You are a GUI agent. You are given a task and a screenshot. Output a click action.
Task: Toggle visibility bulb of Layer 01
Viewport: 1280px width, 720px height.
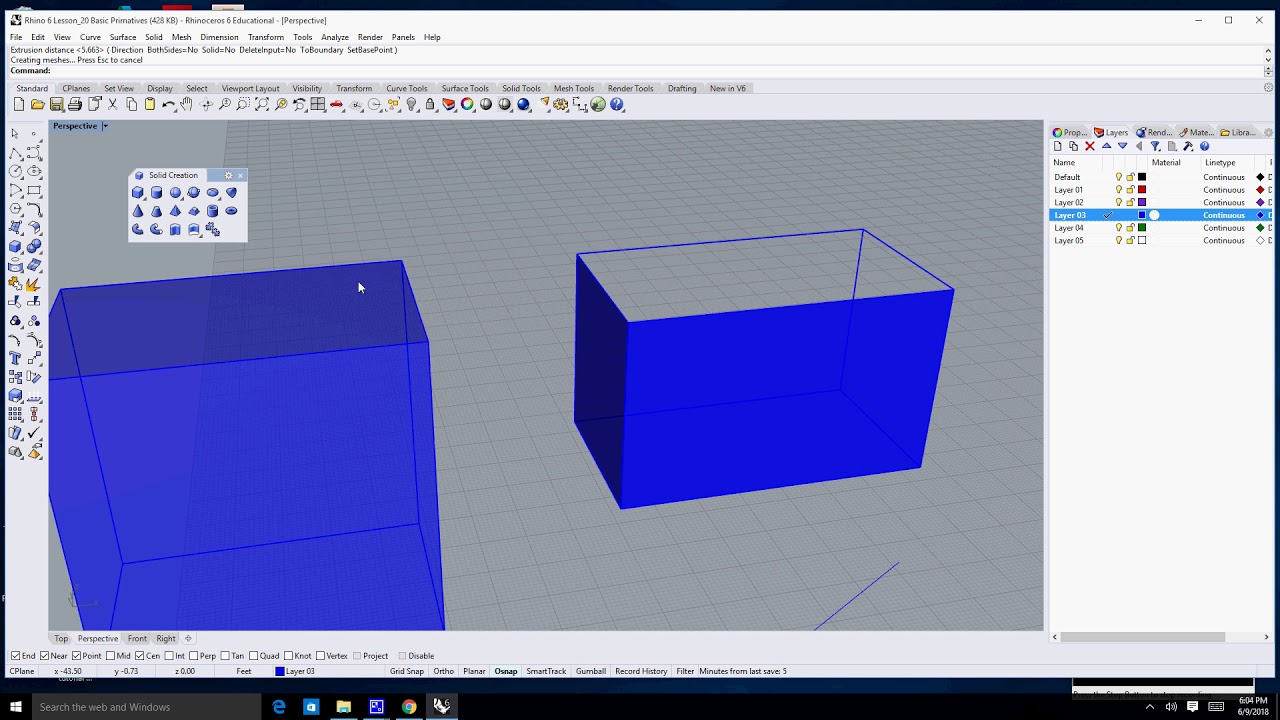tap(1119, 190)
